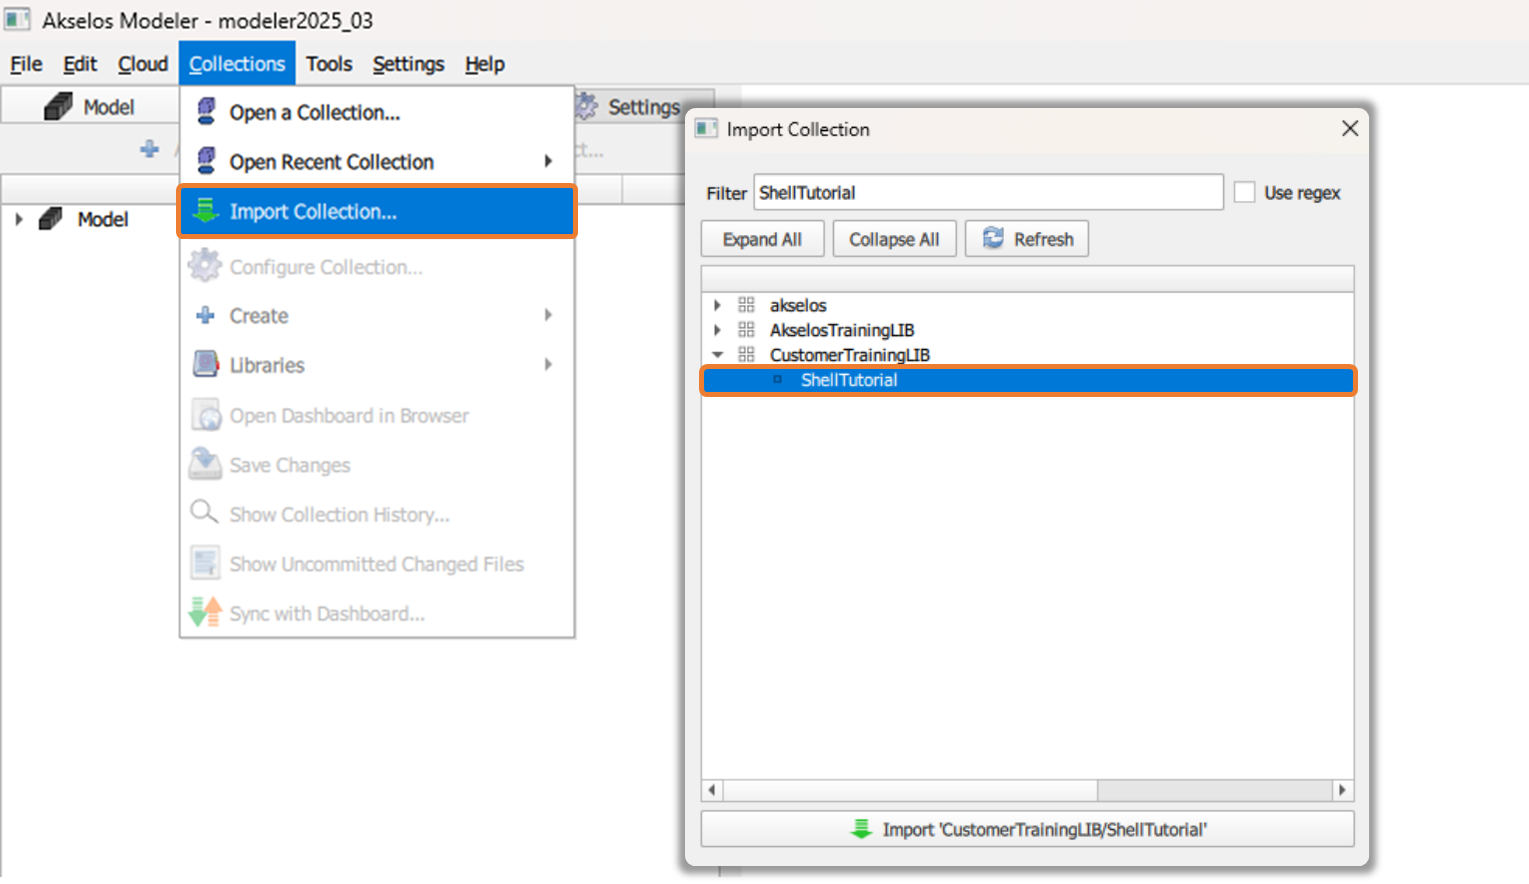Click Show Collection History... entry
The width and height of the screenshot is (1529, 884).
tap(377, 514)
